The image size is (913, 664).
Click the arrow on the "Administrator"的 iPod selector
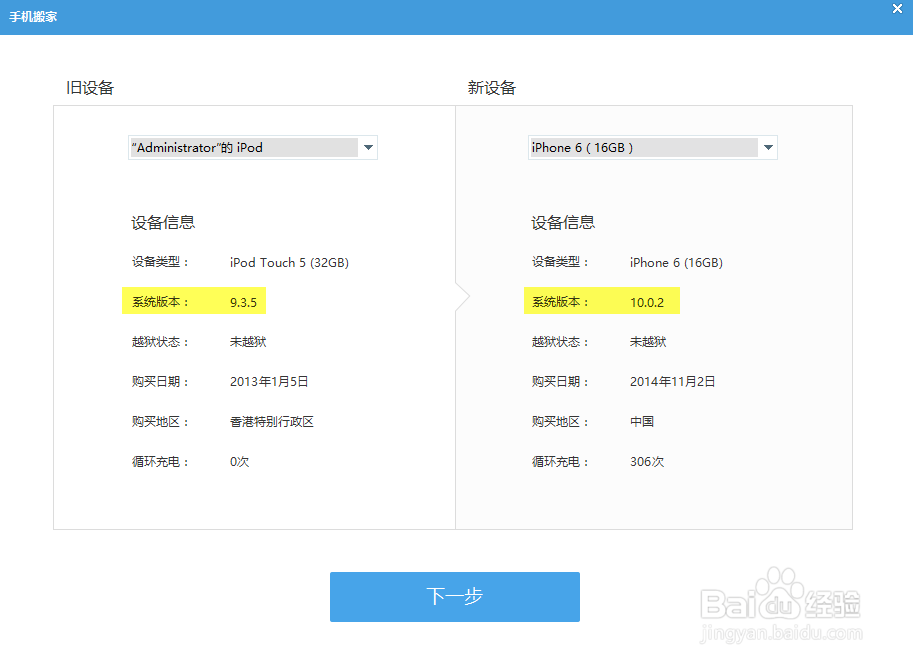click(x=369, y=147)
